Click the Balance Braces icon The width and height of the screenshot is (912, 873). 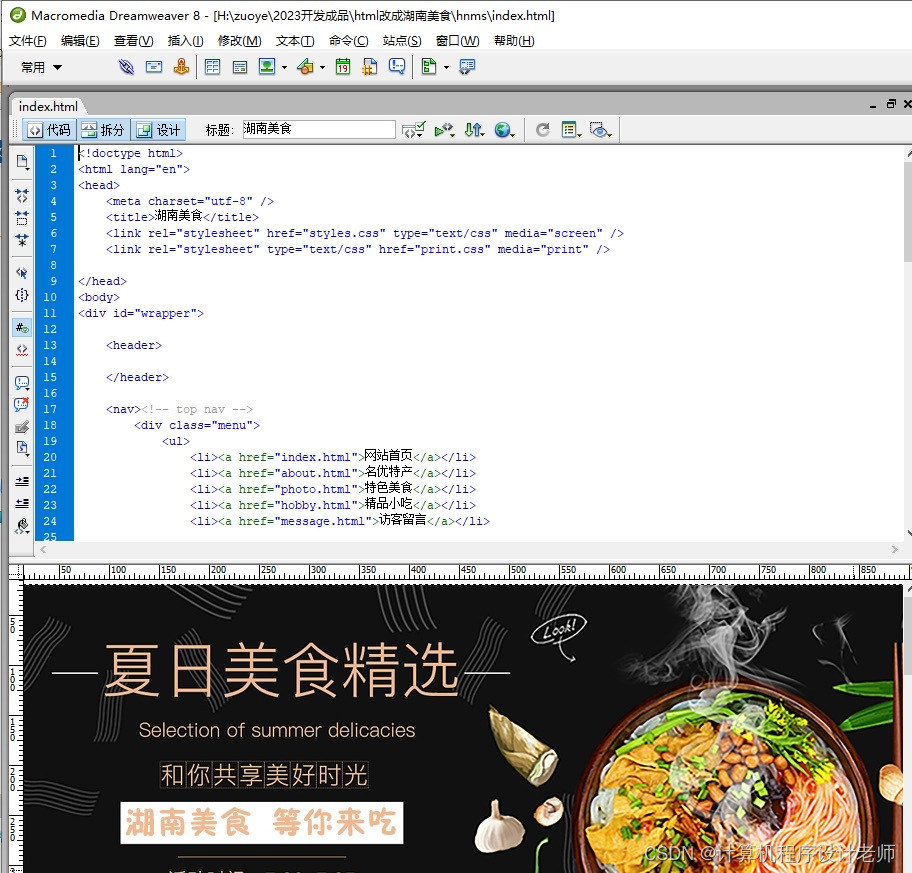tap(22, 295)
